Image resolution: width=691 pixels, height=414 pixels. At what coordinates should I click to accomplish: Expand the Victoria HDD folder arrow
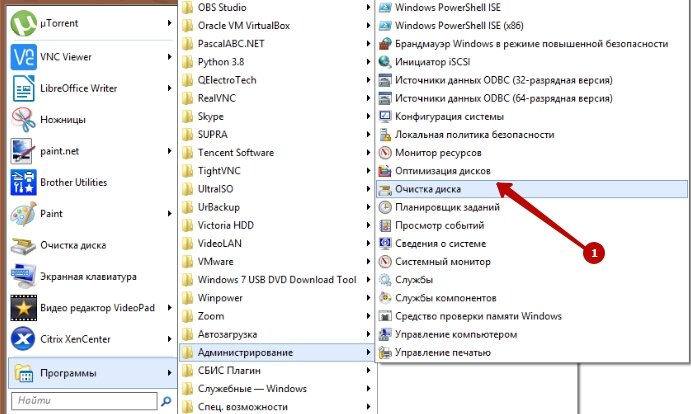pyautogui.click(x=368, y=225)
